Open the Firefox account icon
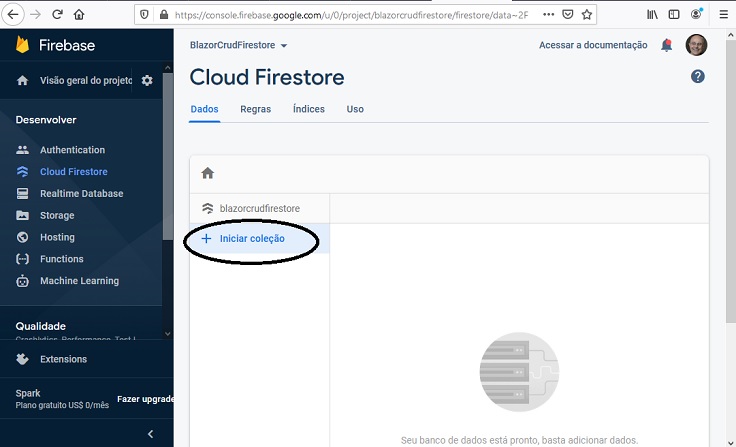Screen dimensions: 736x447 pyautogui.click(x=696, y=14)
